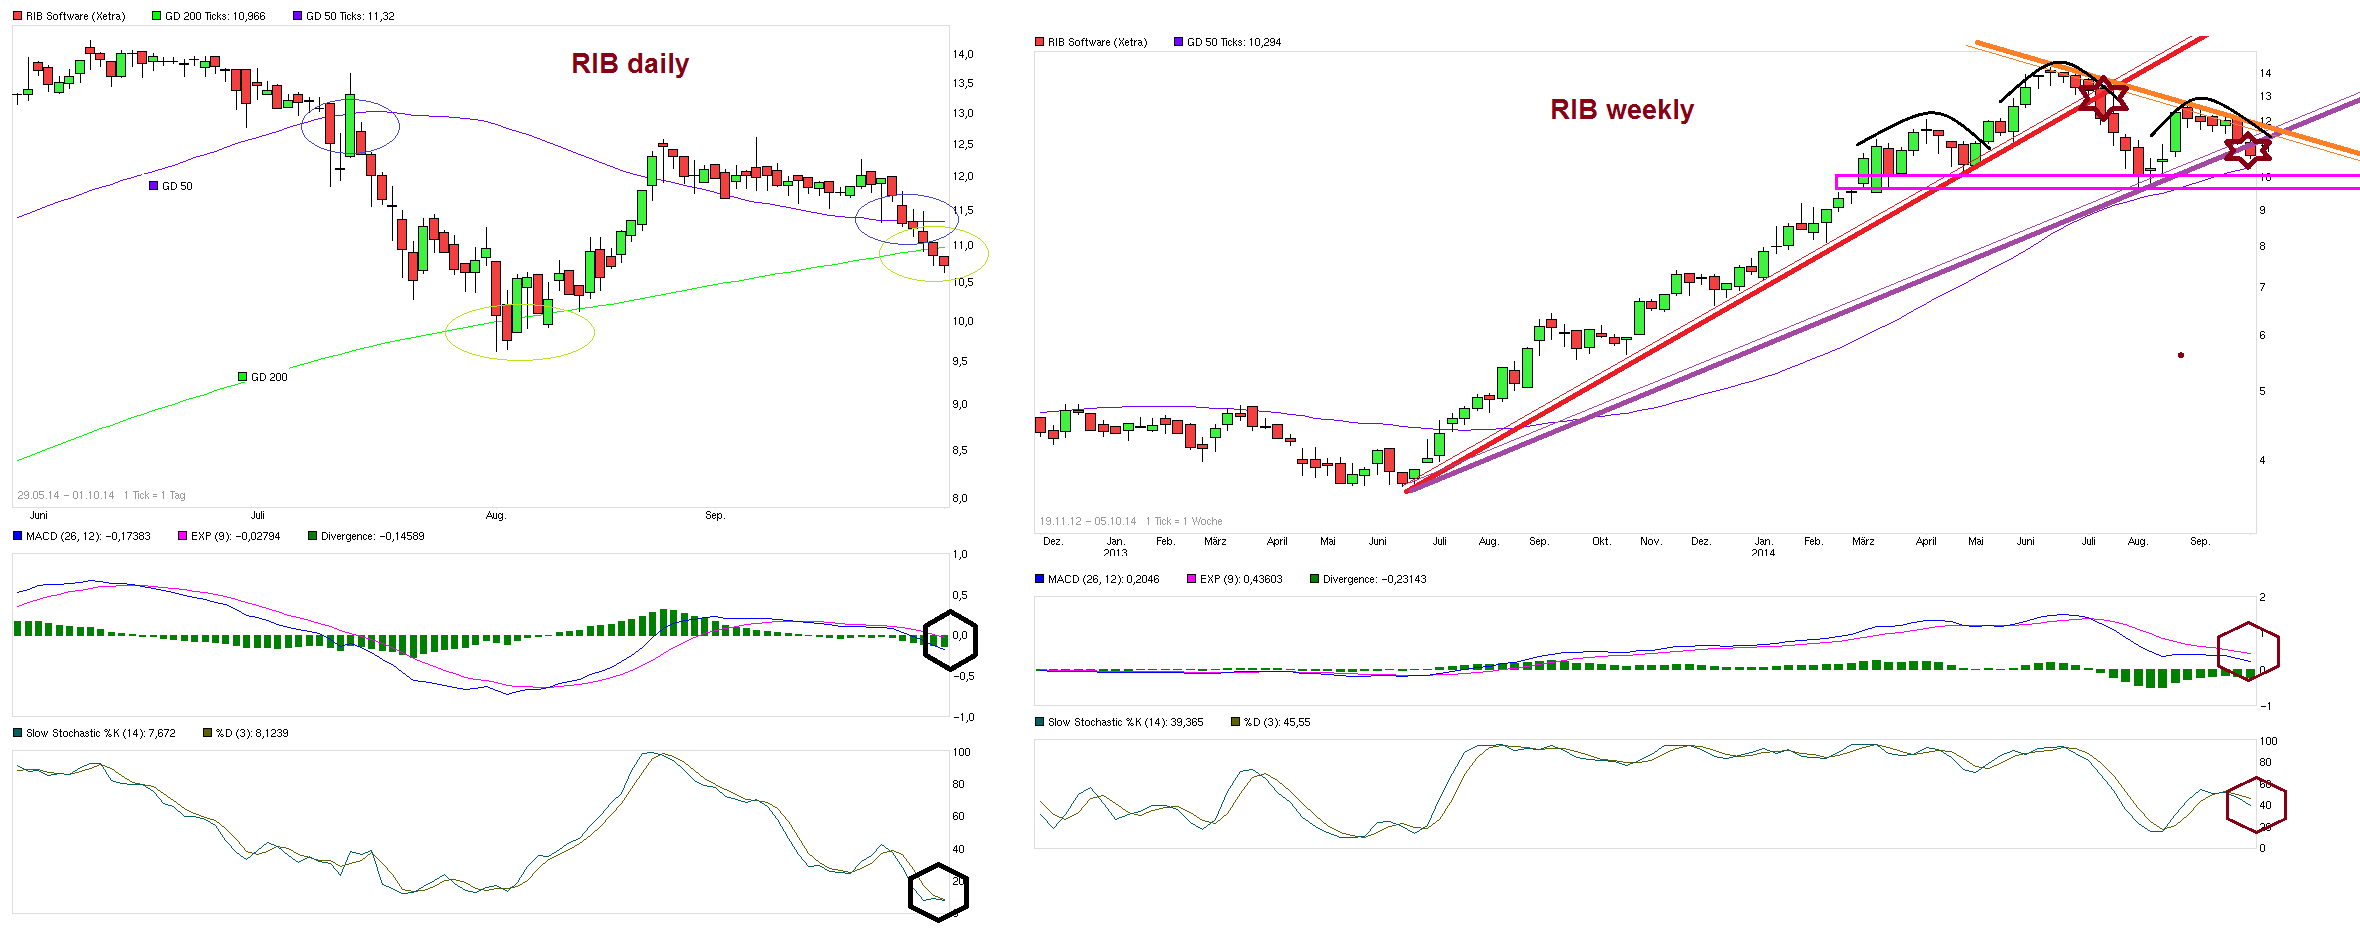2360x936 pixels.
Task: Click 'Slow Stochastic %K (14): 39,365' label
Action: (1126, 722)
